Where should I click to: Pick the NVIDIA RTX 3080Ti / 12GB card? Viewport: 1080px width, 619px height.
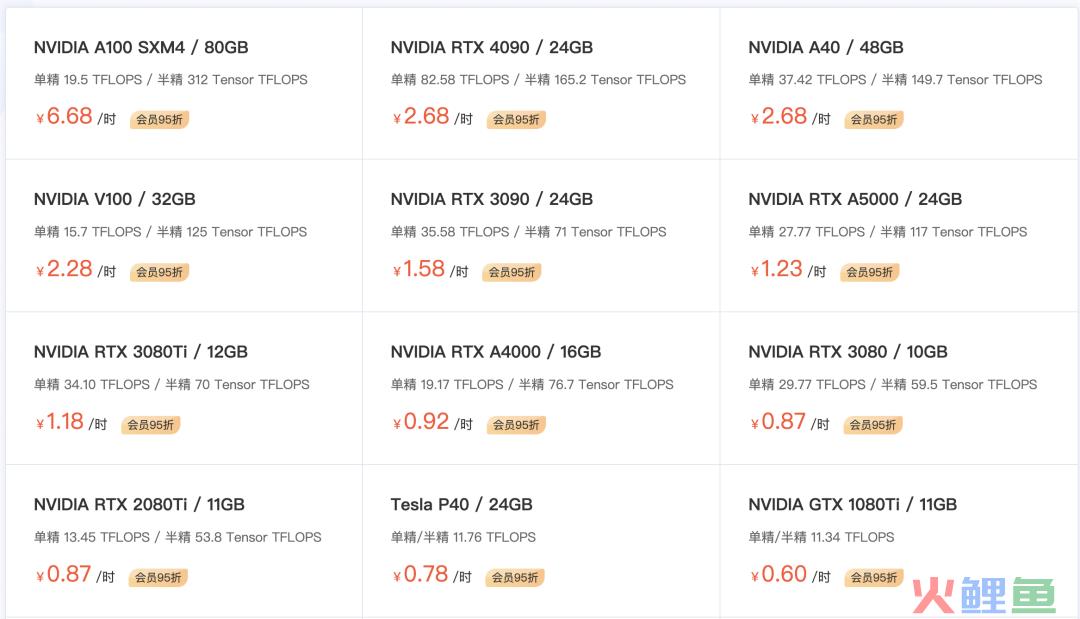pos(184,388)
